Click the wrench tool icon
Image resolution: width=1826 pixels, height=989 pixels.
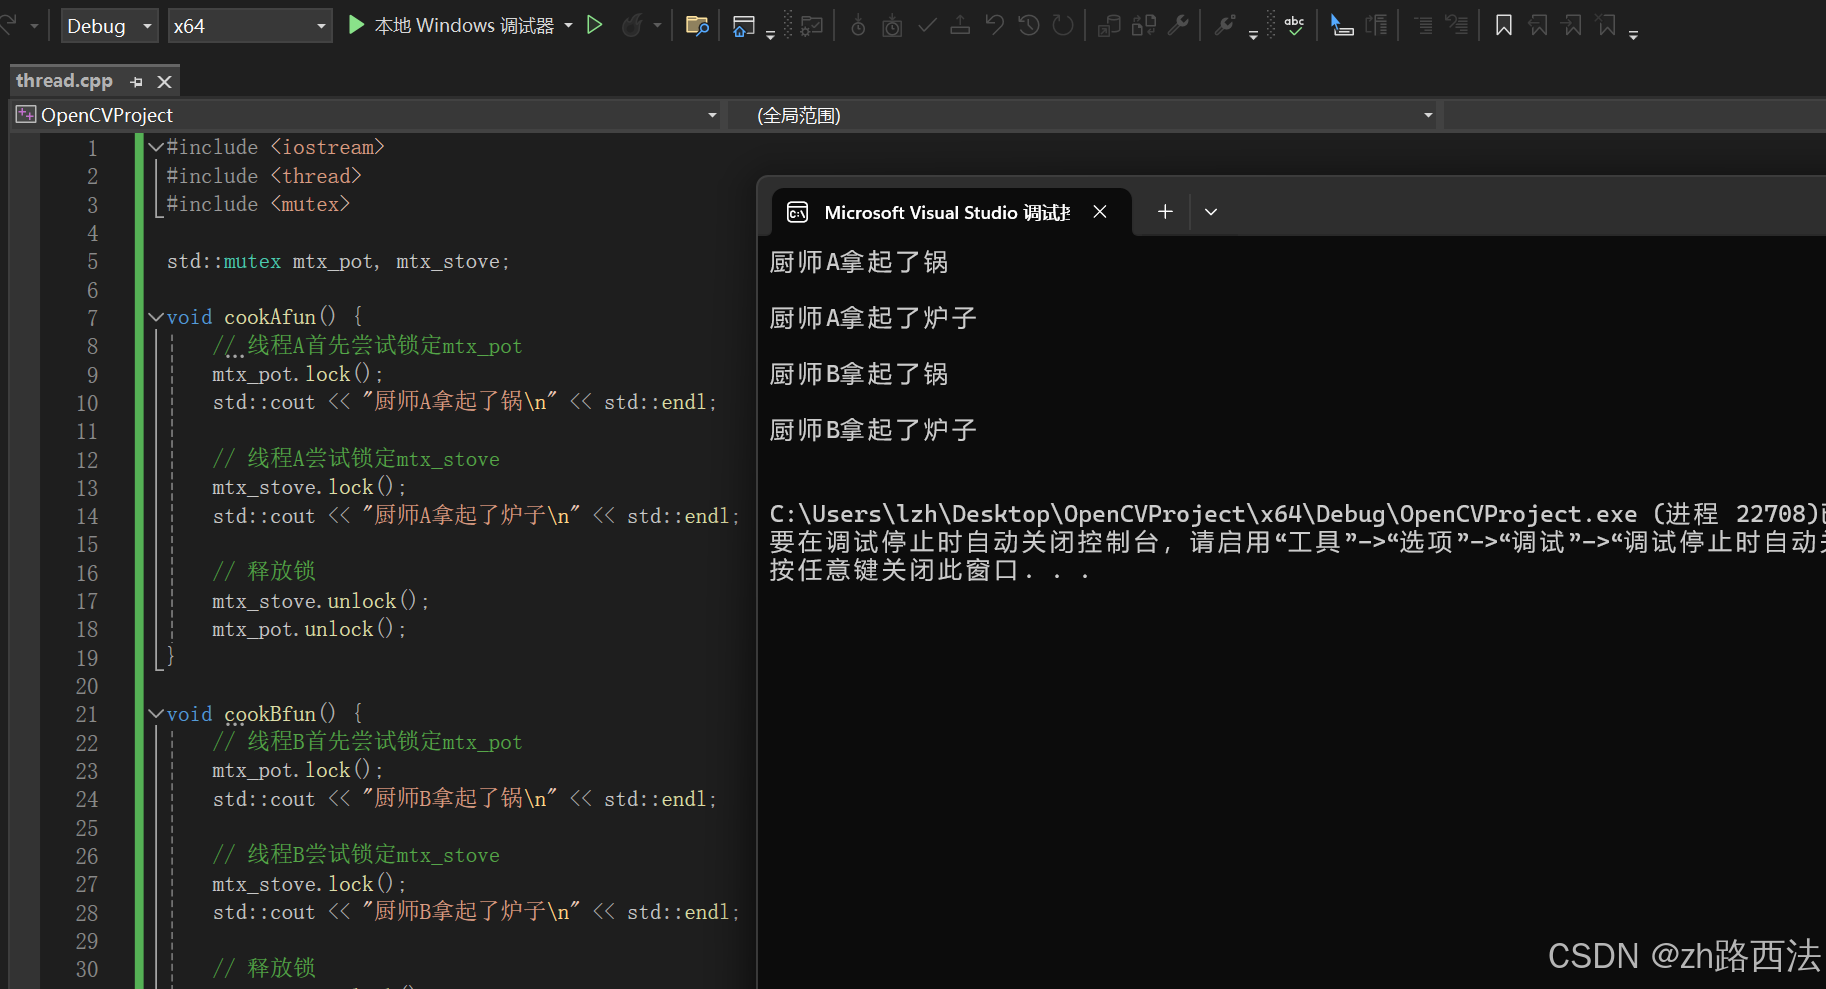click(1178, 25)
